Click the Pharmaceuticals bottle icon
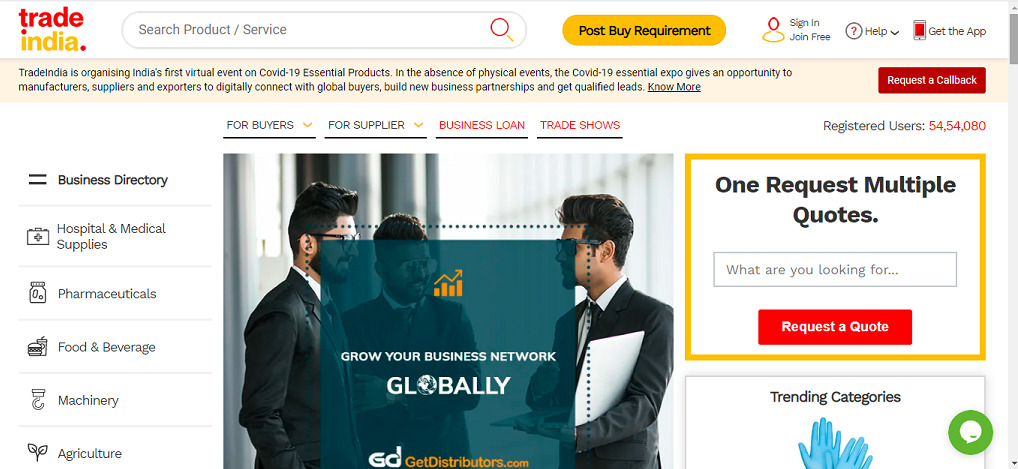 [x=38, y=293]
